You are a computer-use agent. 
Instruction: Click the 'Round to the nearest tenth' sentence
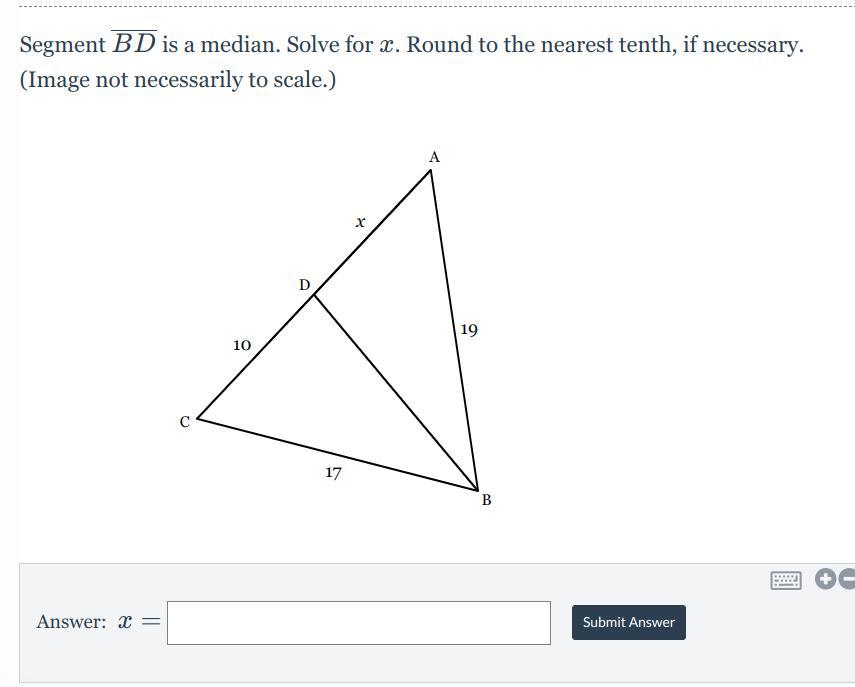pyautogui.click(x=605, y=44)
